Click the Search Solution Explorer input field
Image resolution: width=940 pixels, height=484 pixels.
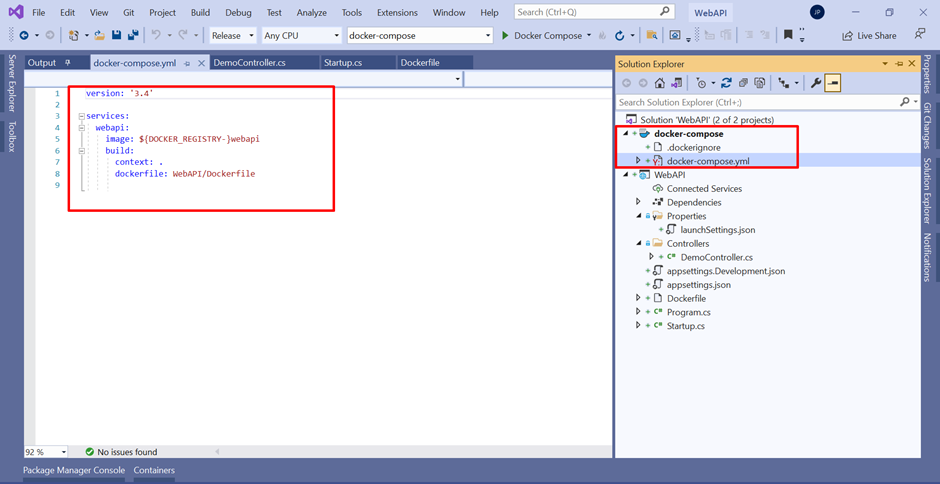pos(758,103)
